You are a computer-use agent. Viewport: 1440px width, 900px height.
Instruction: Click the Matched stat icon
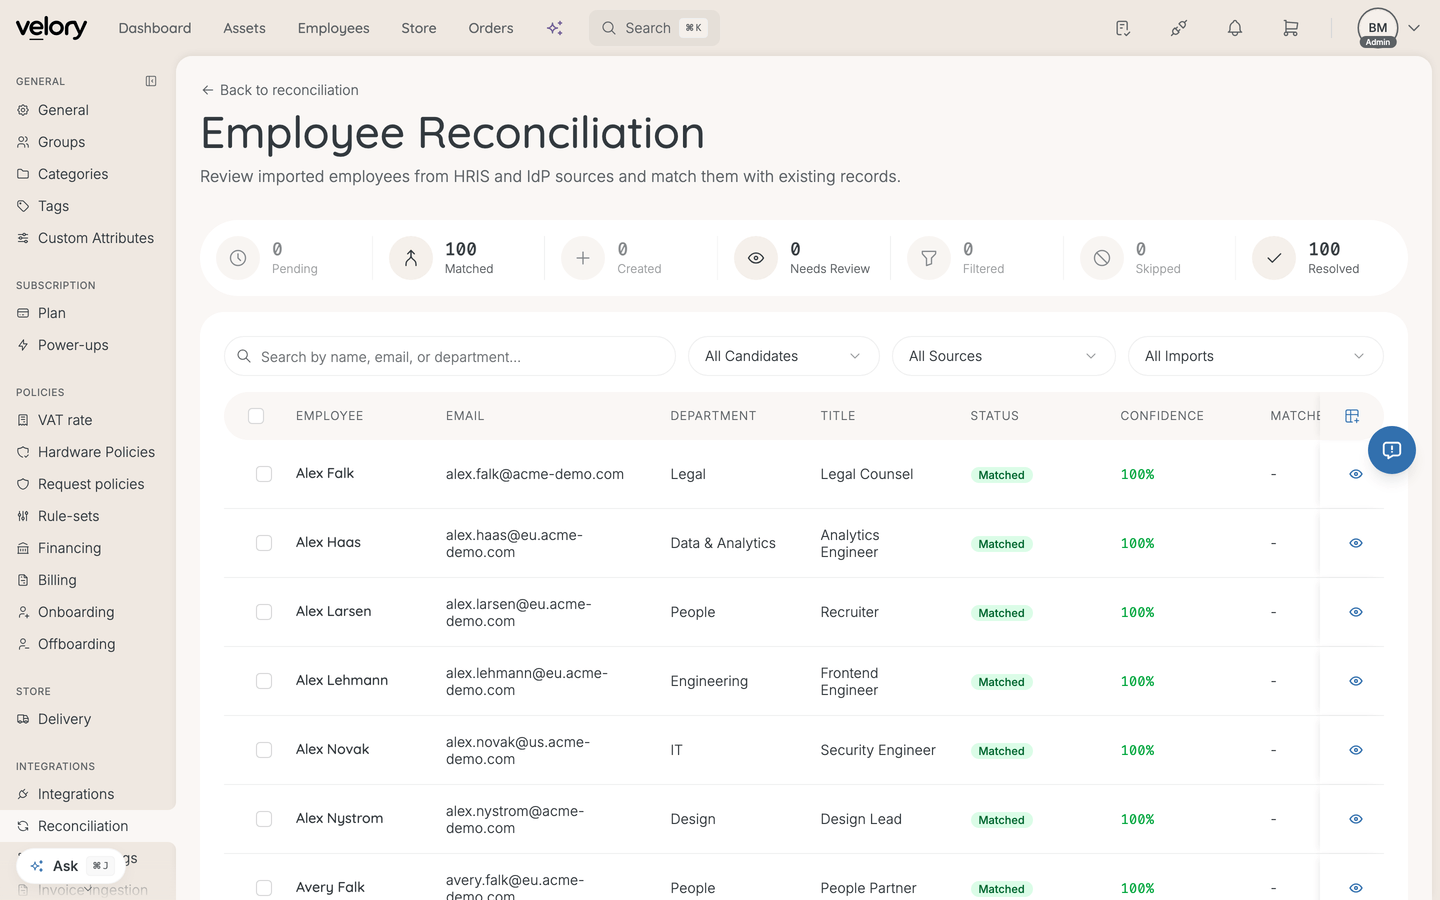pyautogui.click(x=411, y=258)
